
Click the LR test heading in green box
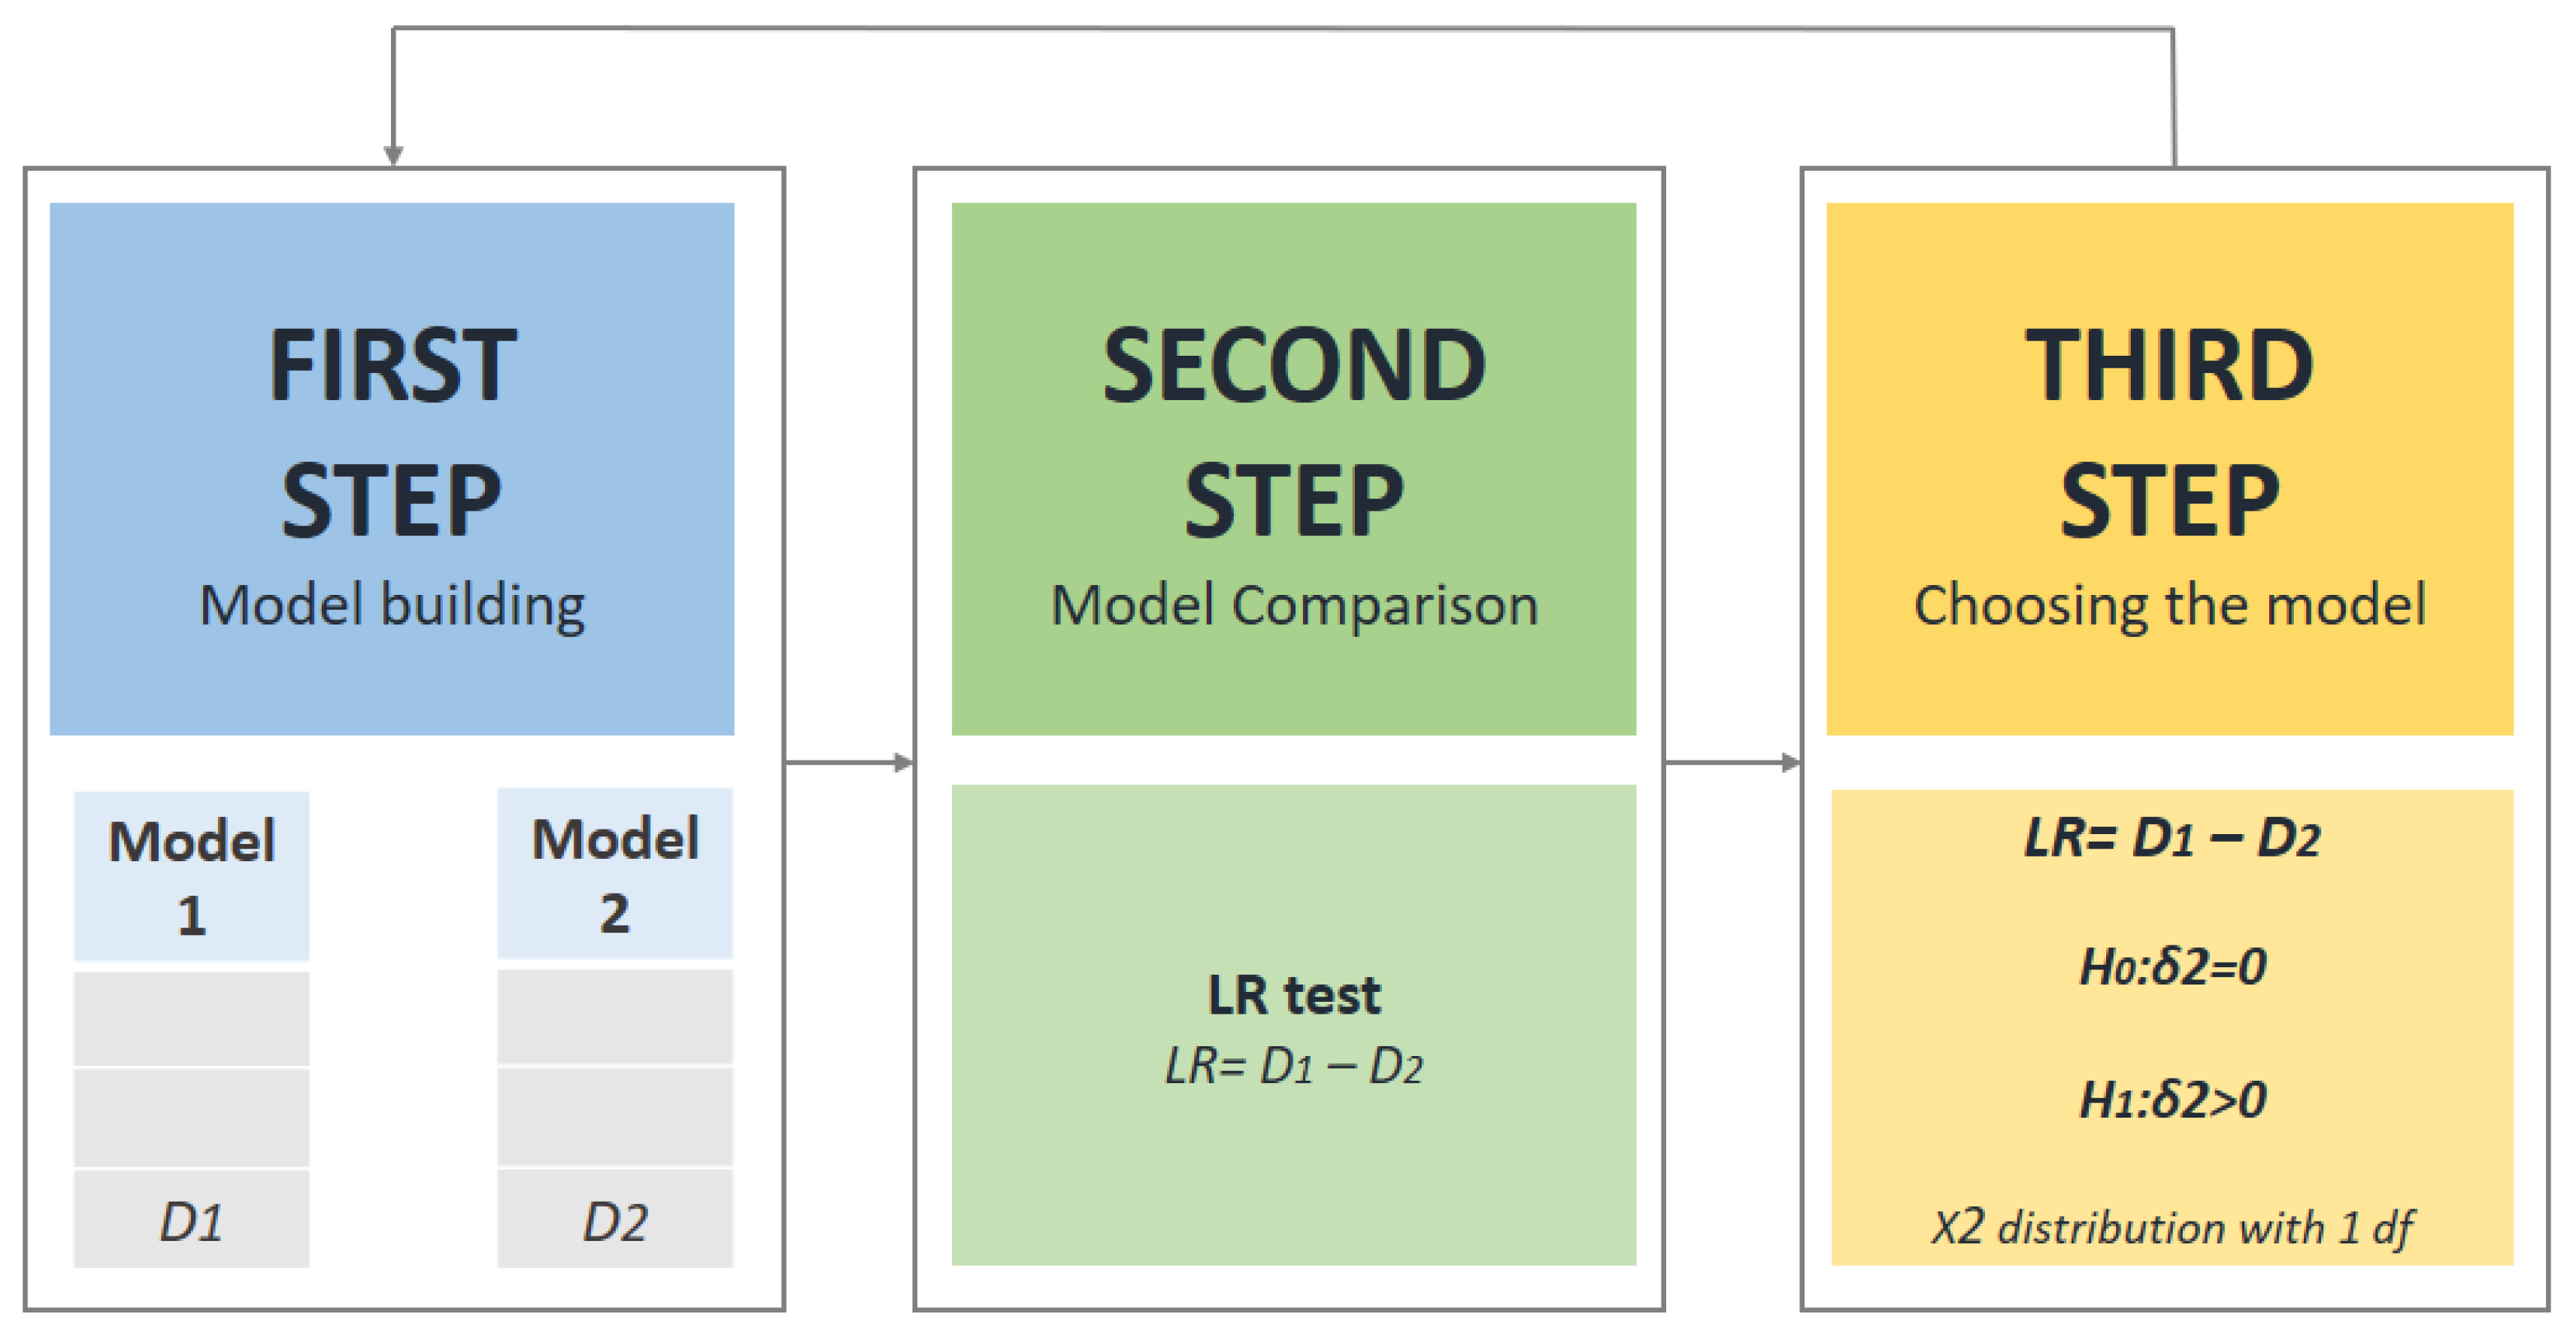click(x=1293, y=995)
